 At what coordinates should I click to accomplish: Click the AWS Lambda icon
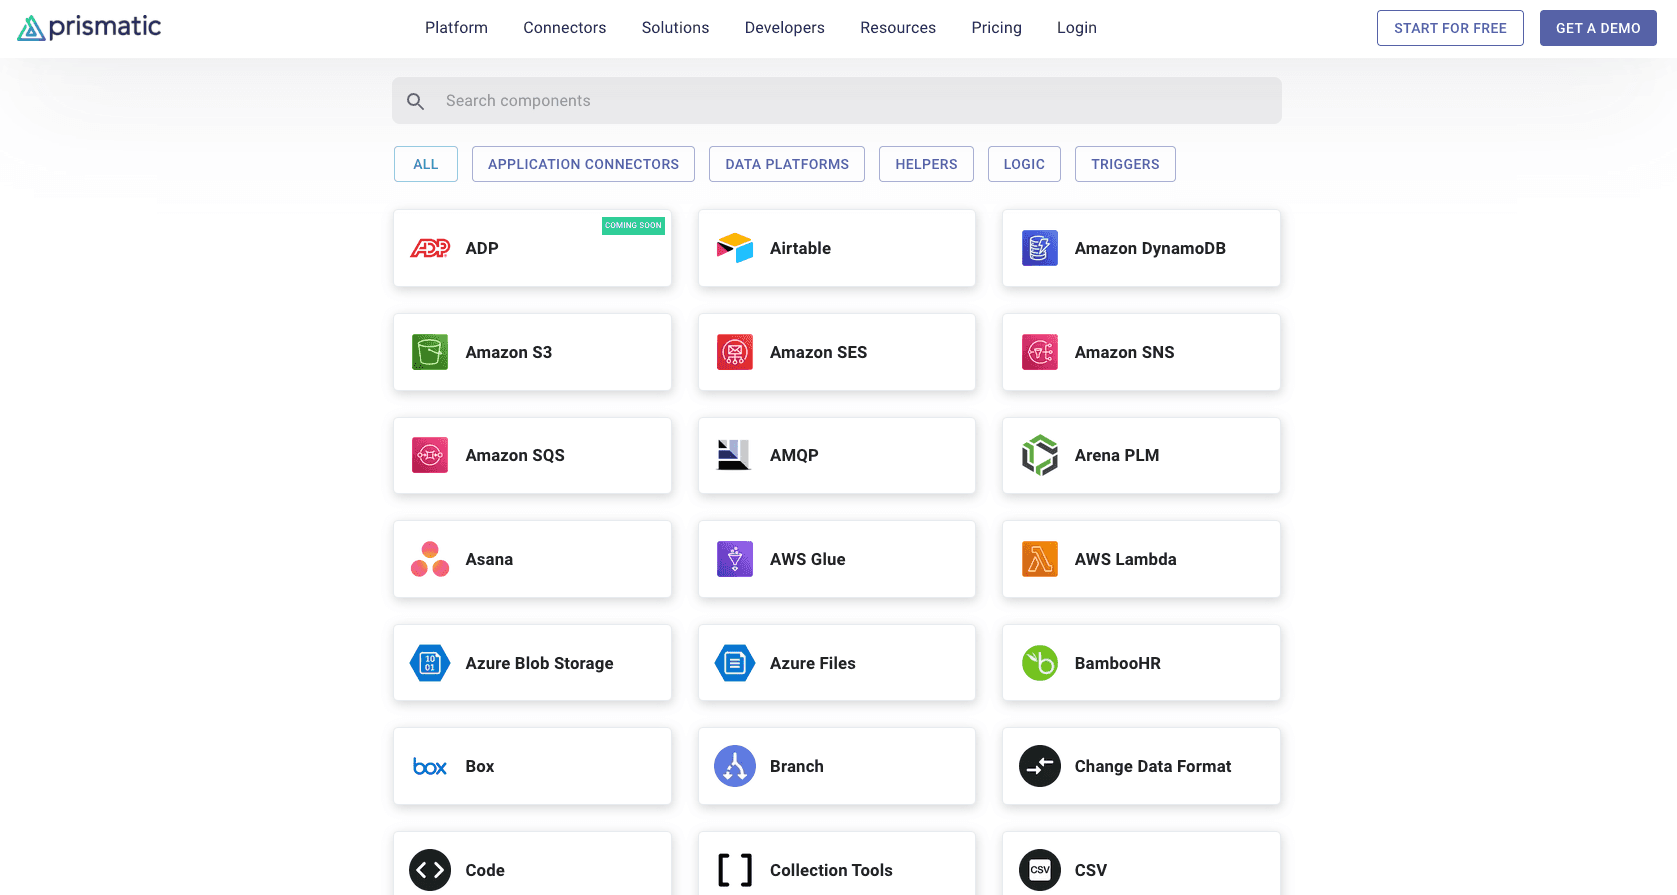1040,559
